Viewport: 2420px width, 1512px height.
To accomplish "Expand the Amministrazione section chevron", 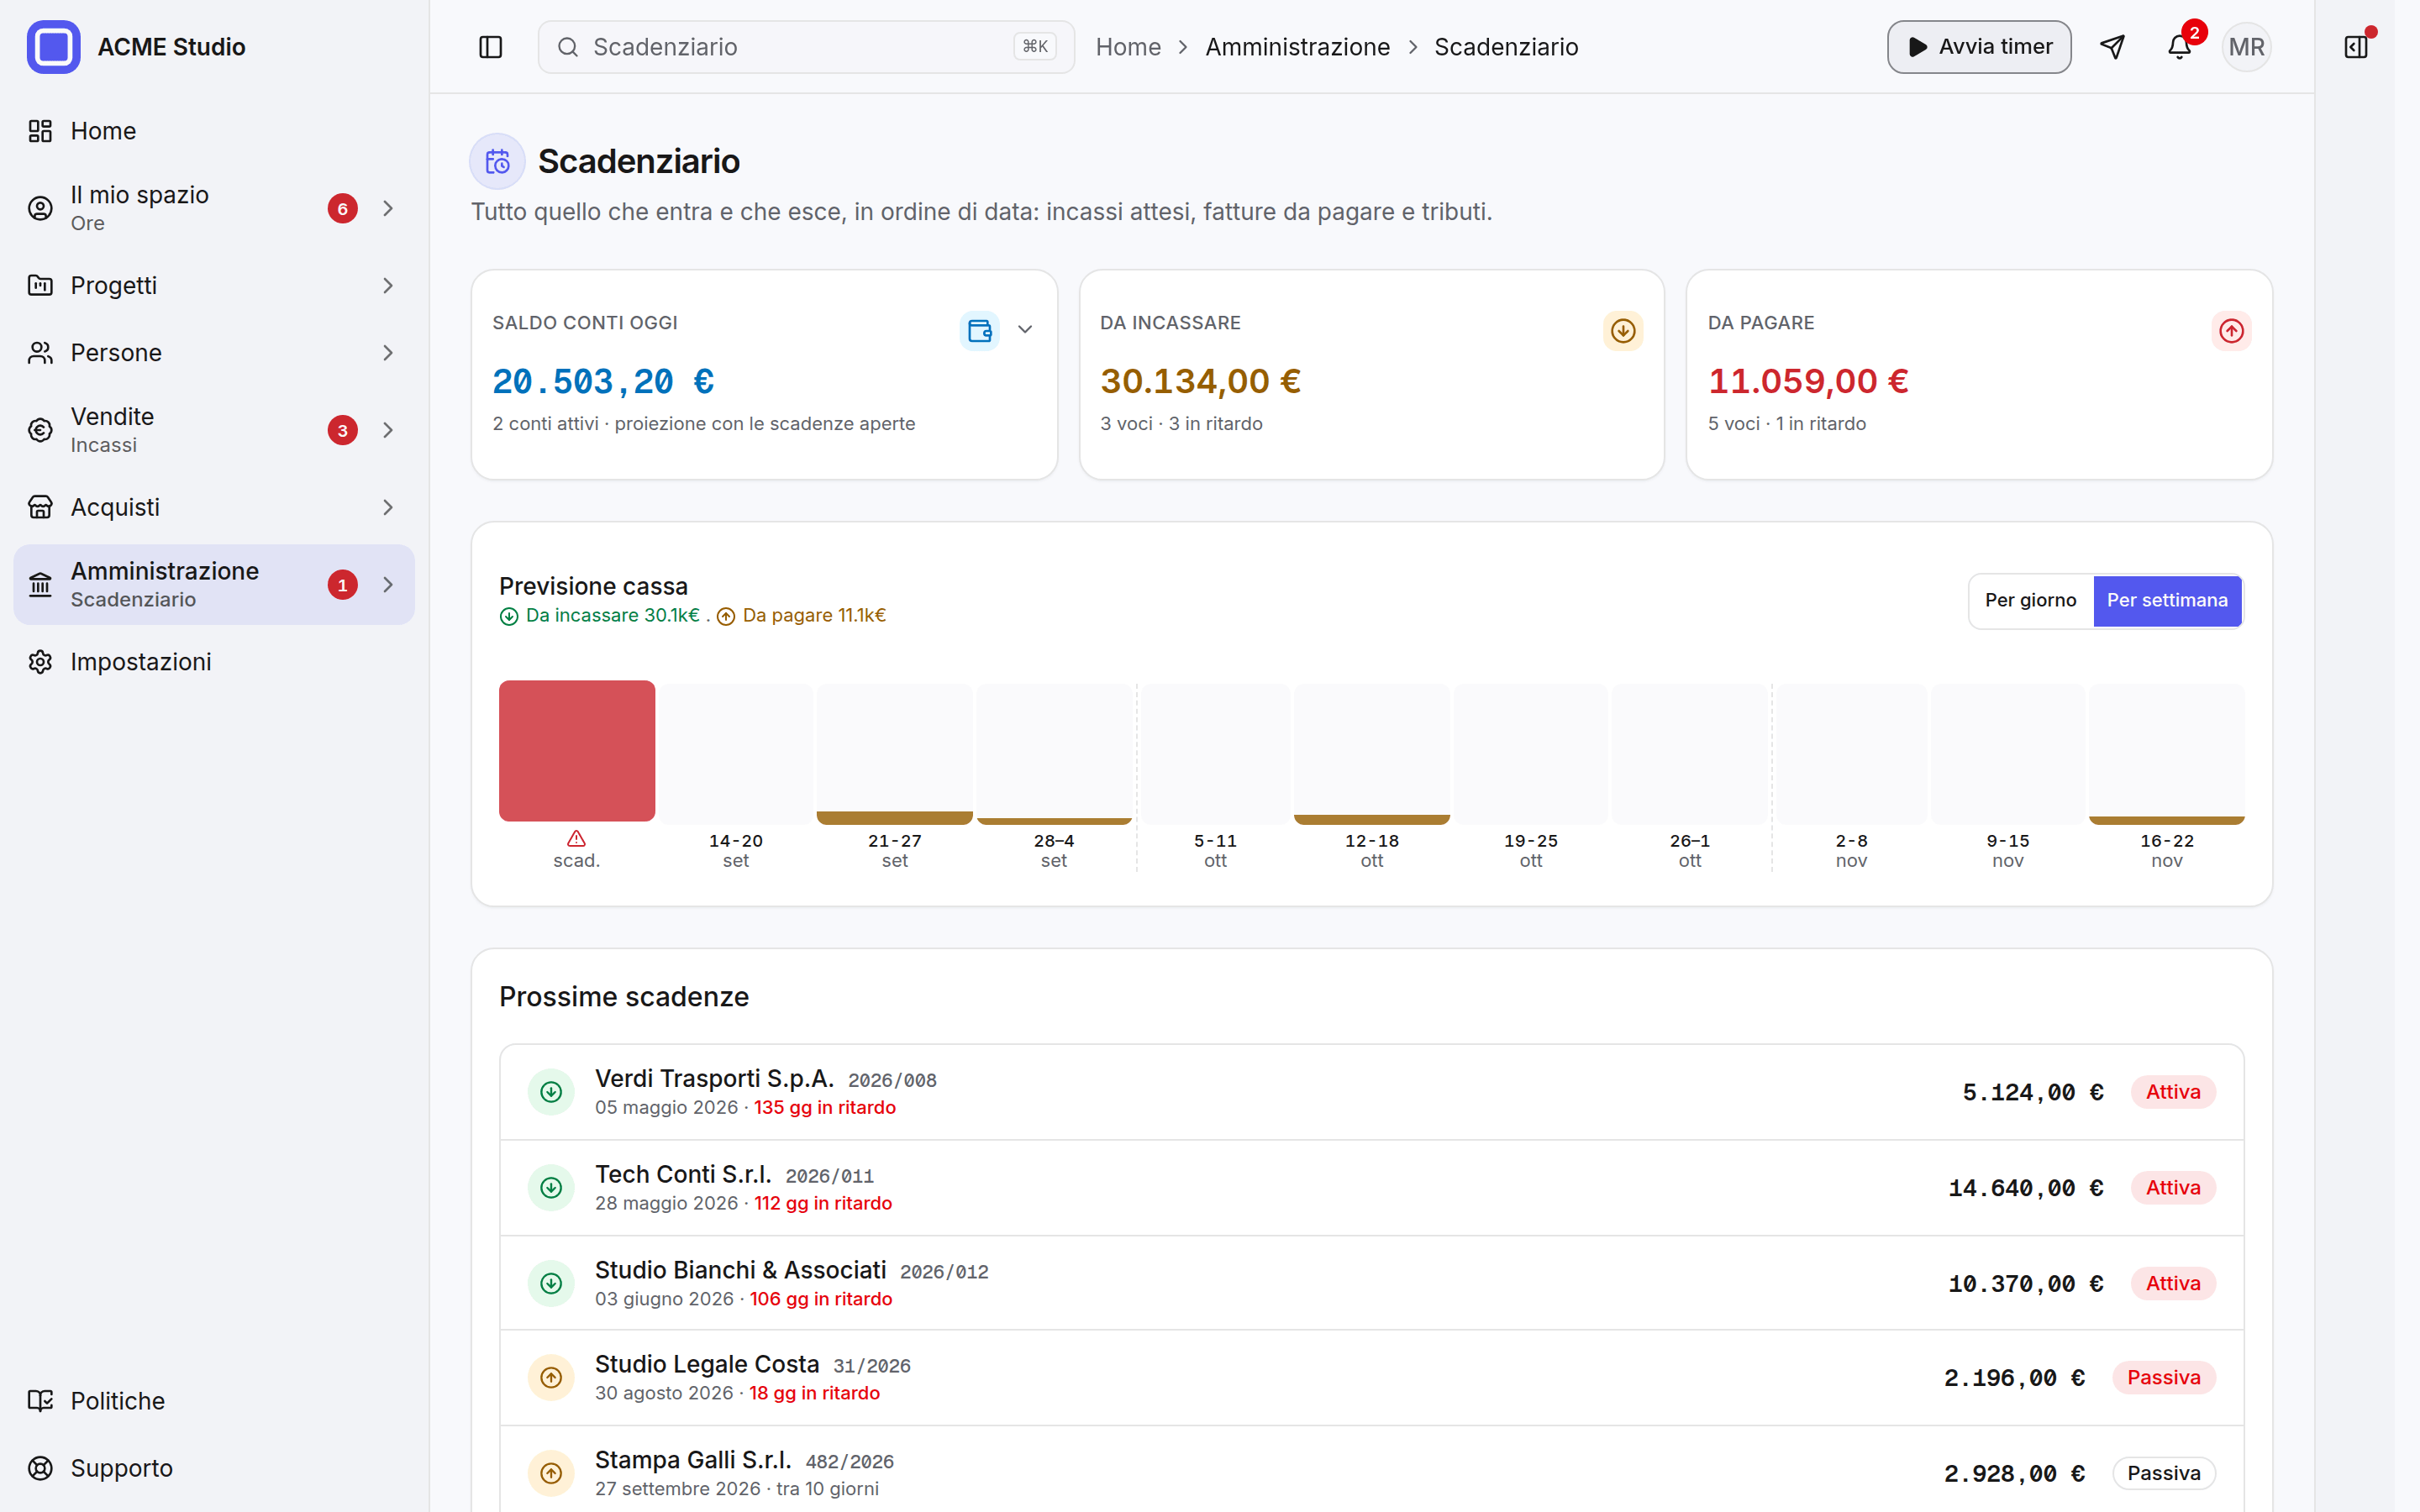I will point(388,585).
